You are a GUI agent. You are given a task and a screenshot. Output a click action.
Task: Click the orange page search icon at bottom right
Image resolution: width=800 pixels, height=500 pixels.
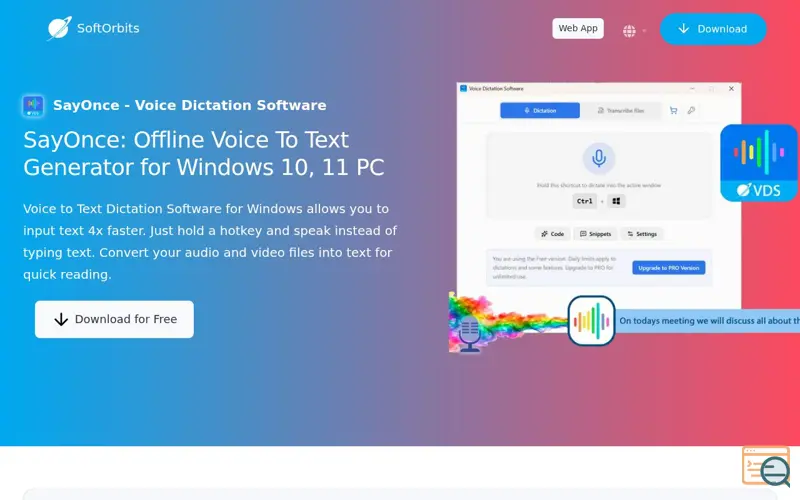(766, 466)
